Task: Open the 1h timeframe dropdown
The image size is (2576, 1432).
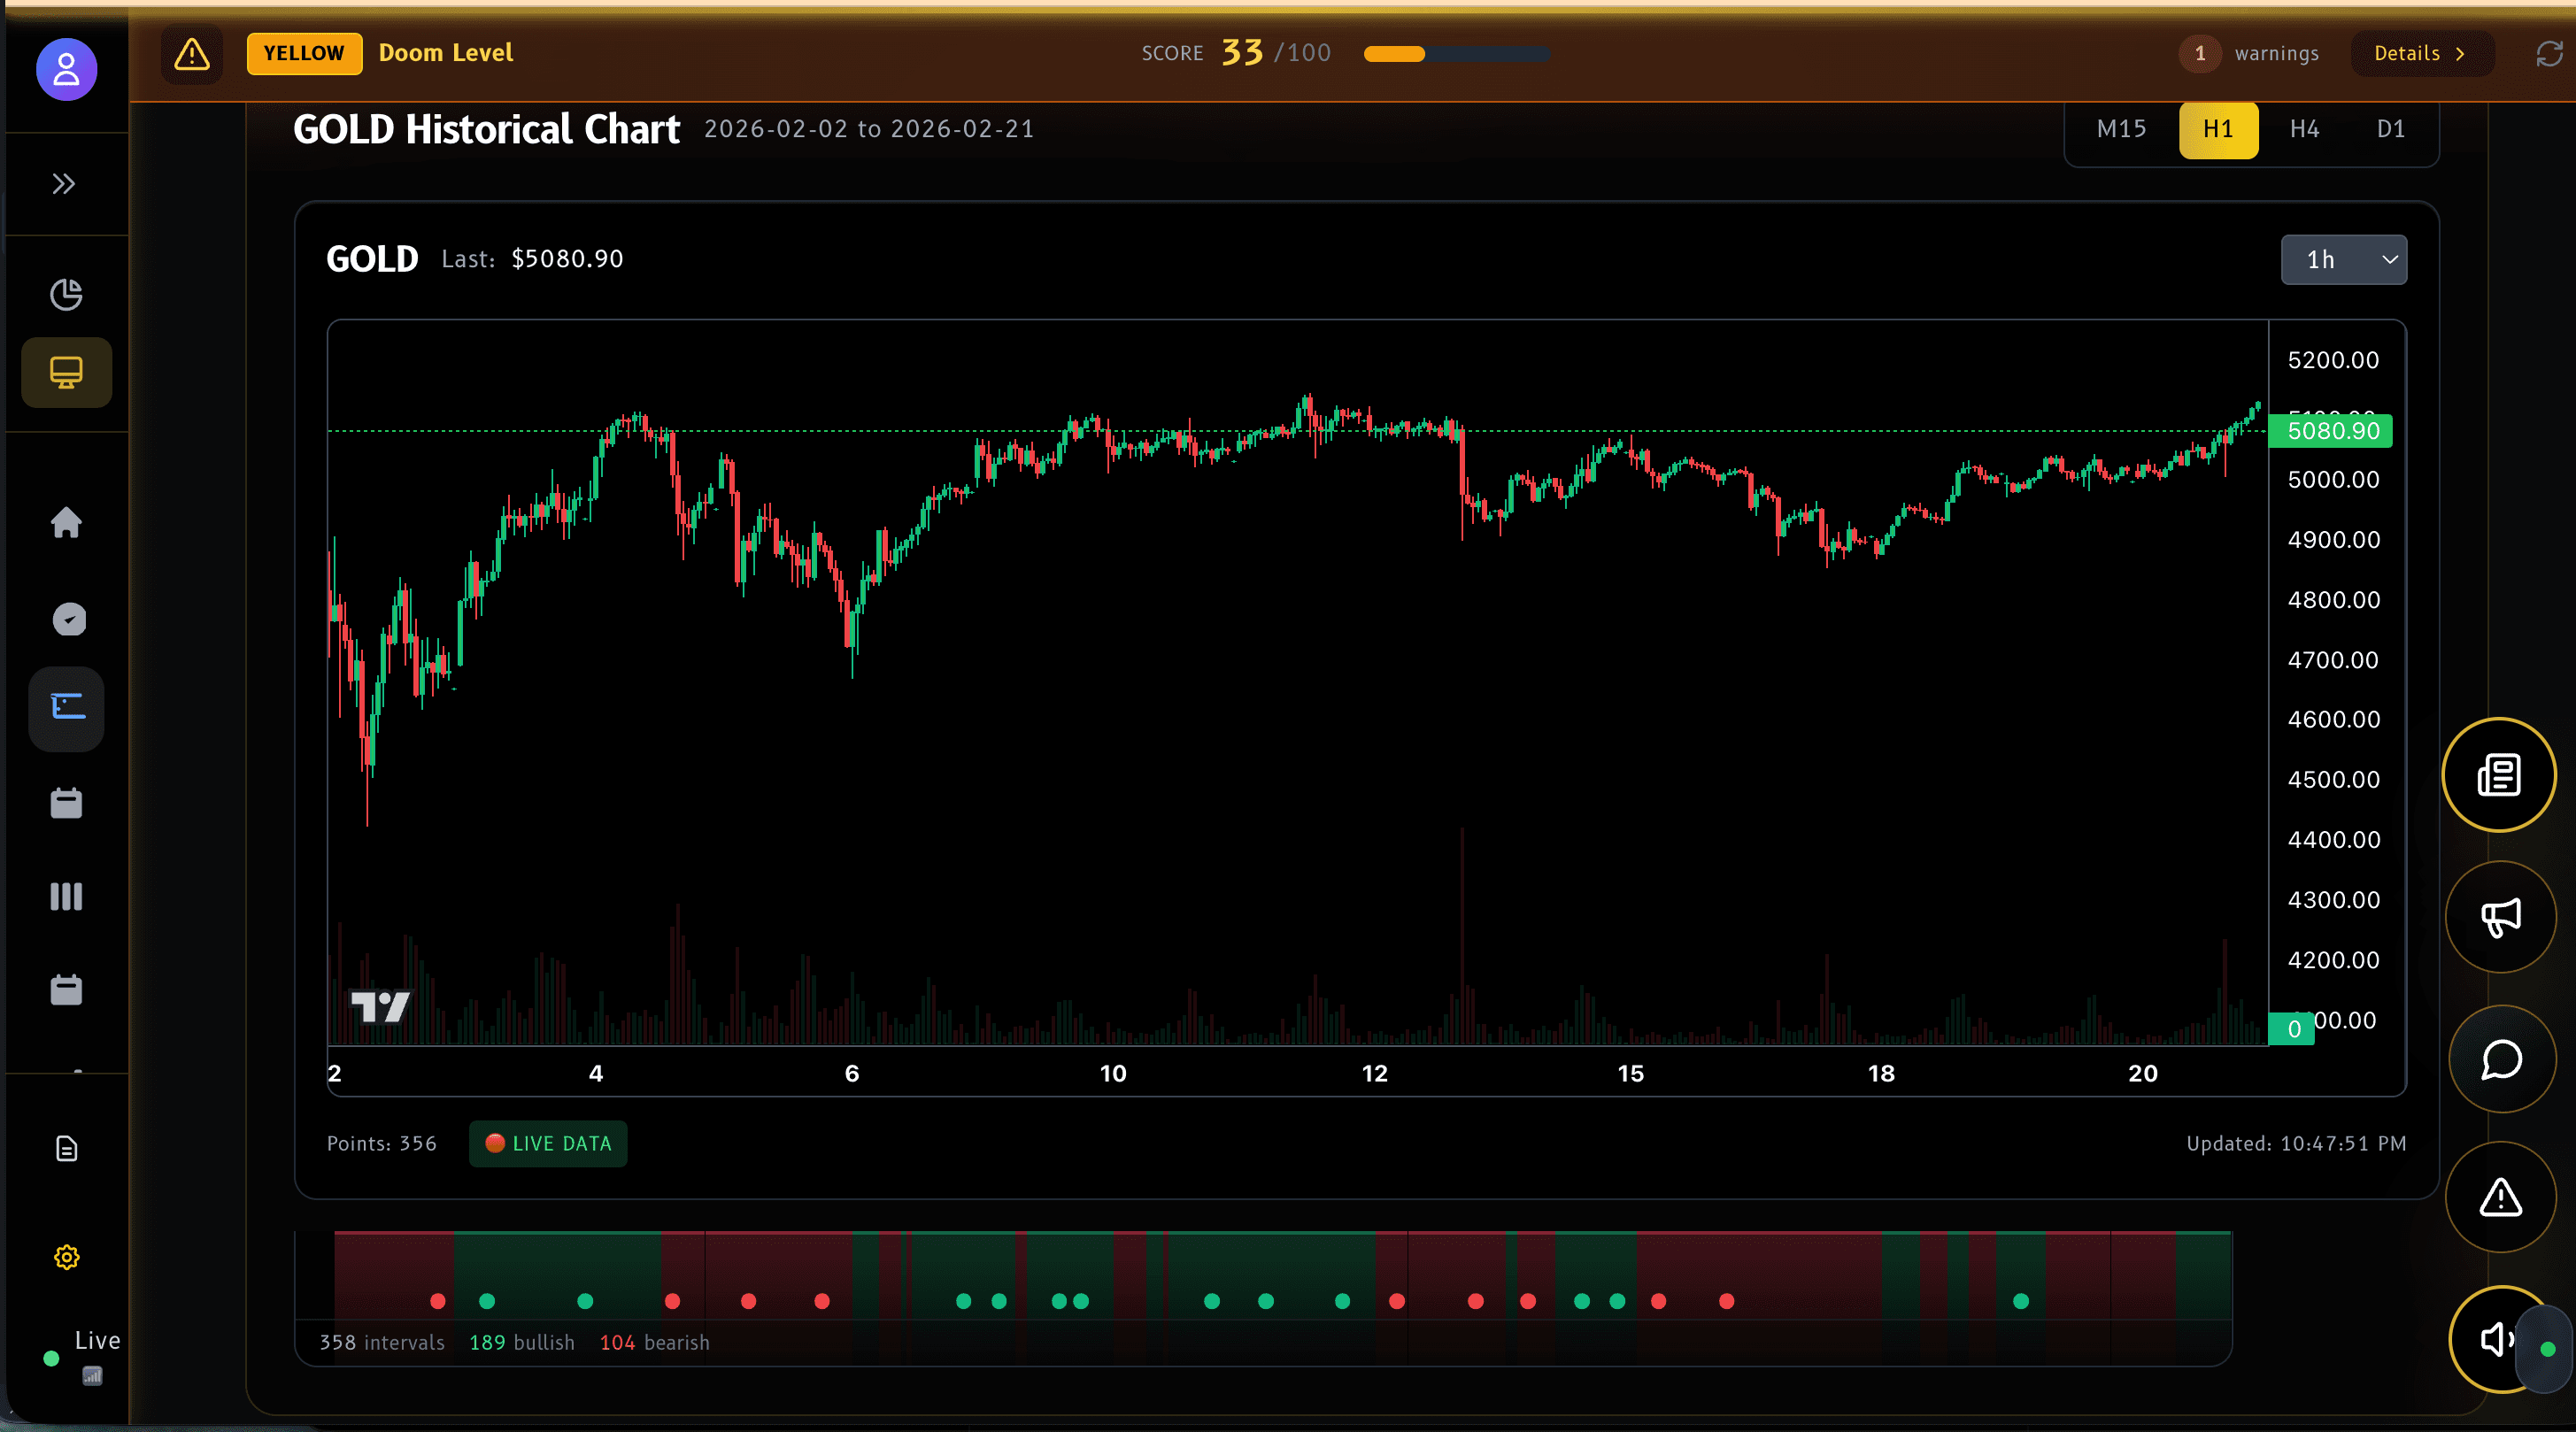Action: (x=2344, y=259)
